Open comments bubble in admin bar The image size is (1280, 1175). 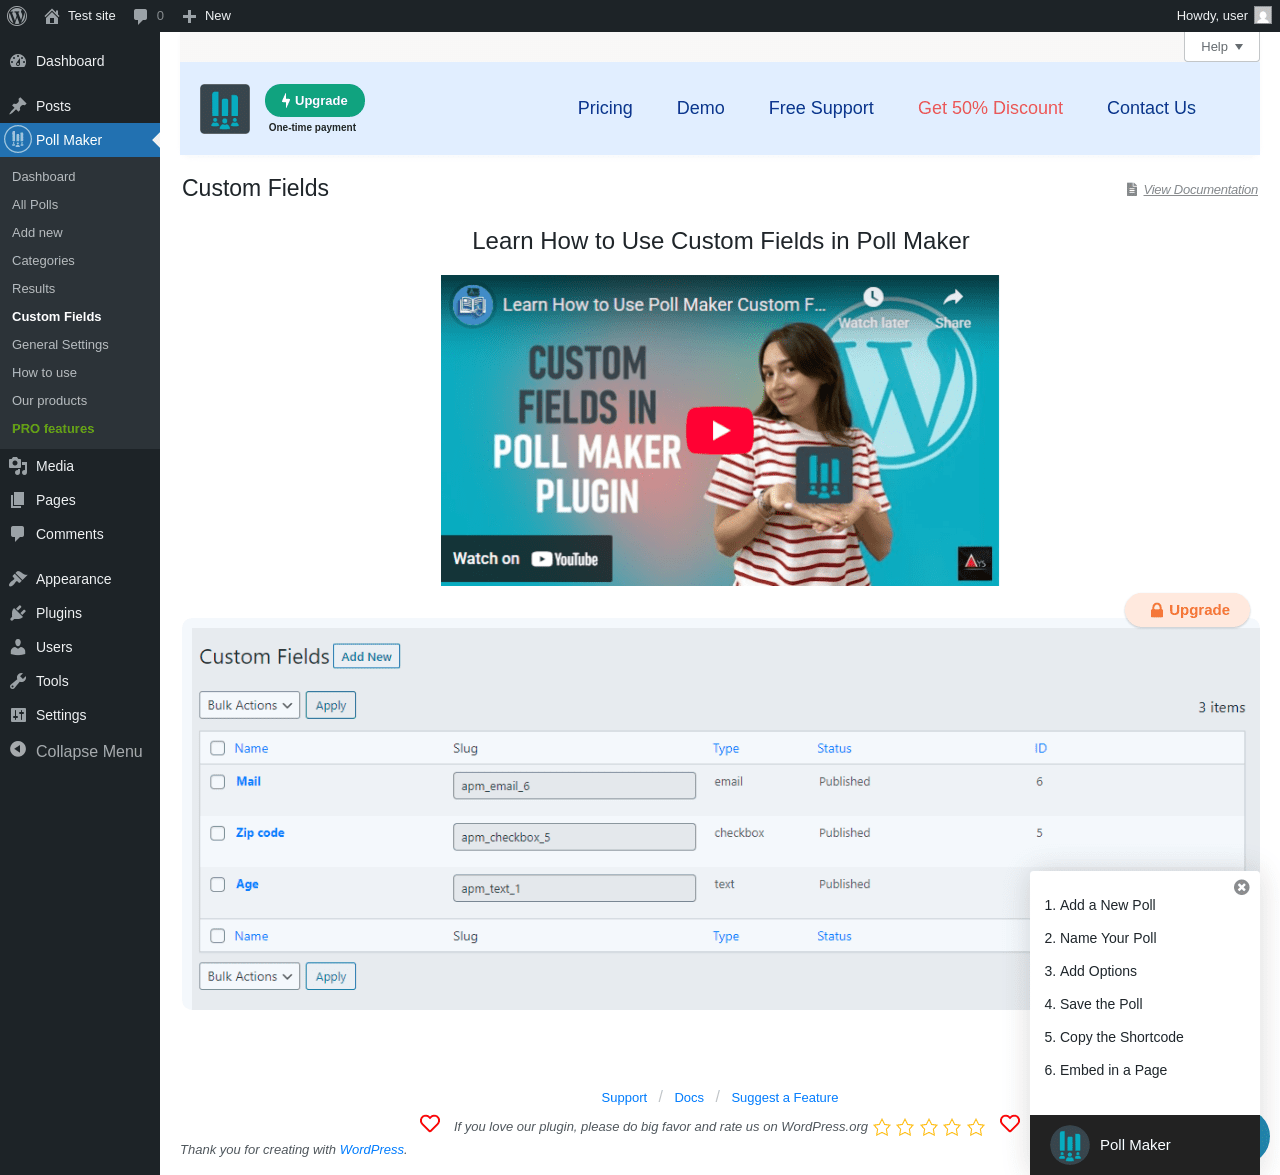(x=141, y=16)
